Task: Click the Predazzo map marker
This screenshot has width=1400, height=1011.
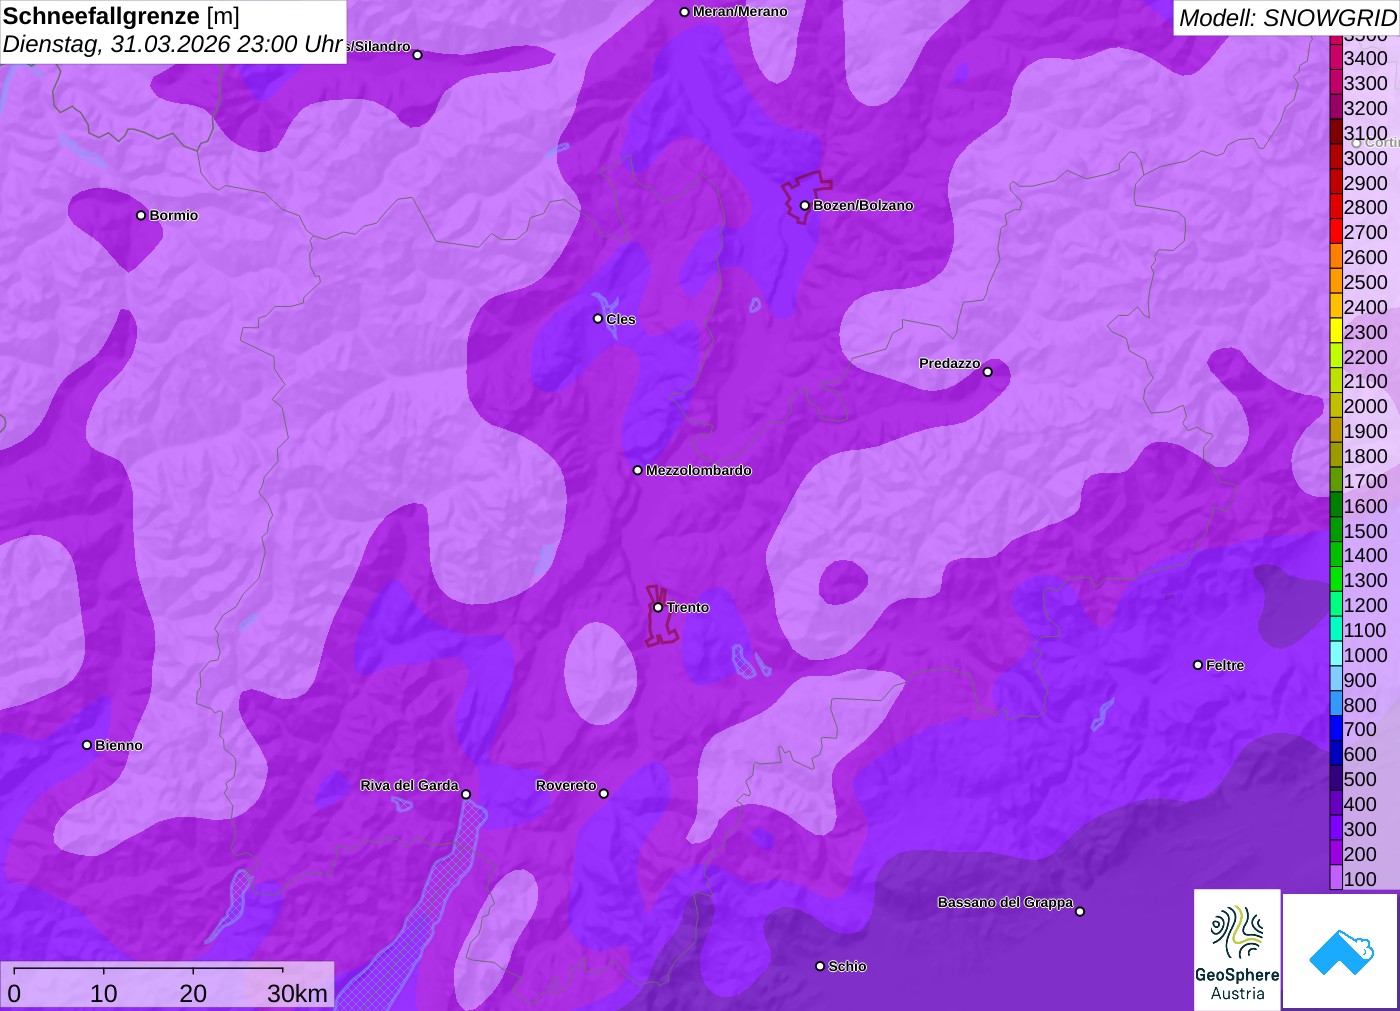Action: pyautogui.click(x=988, y=372)
